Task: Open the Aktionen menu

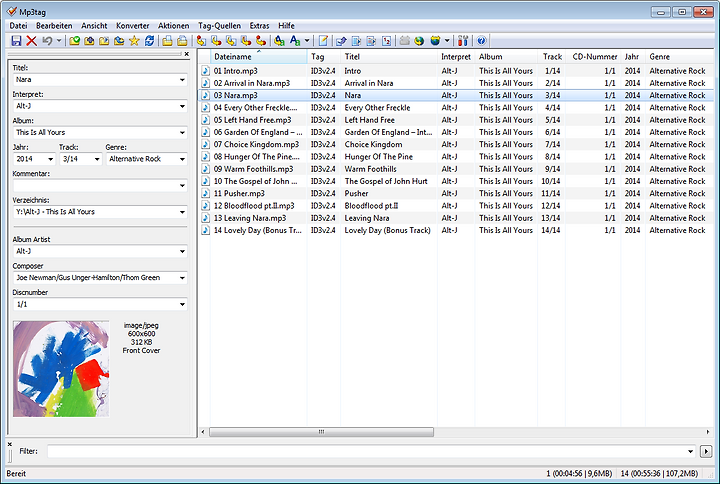Action: tap(174, 26)
